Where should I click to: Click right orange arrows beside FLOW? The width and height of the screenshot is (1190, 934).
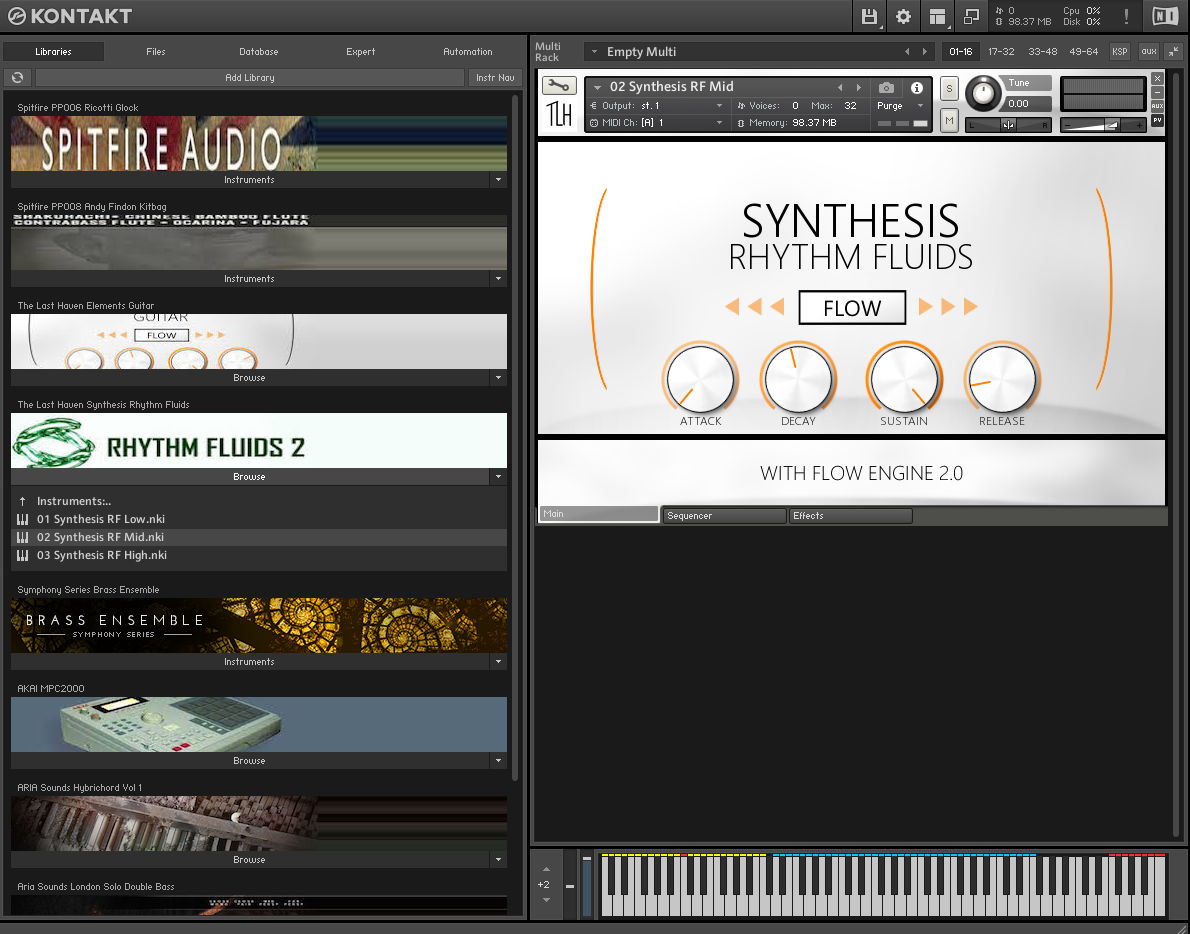pyautogui.click(x=948, y=307)
